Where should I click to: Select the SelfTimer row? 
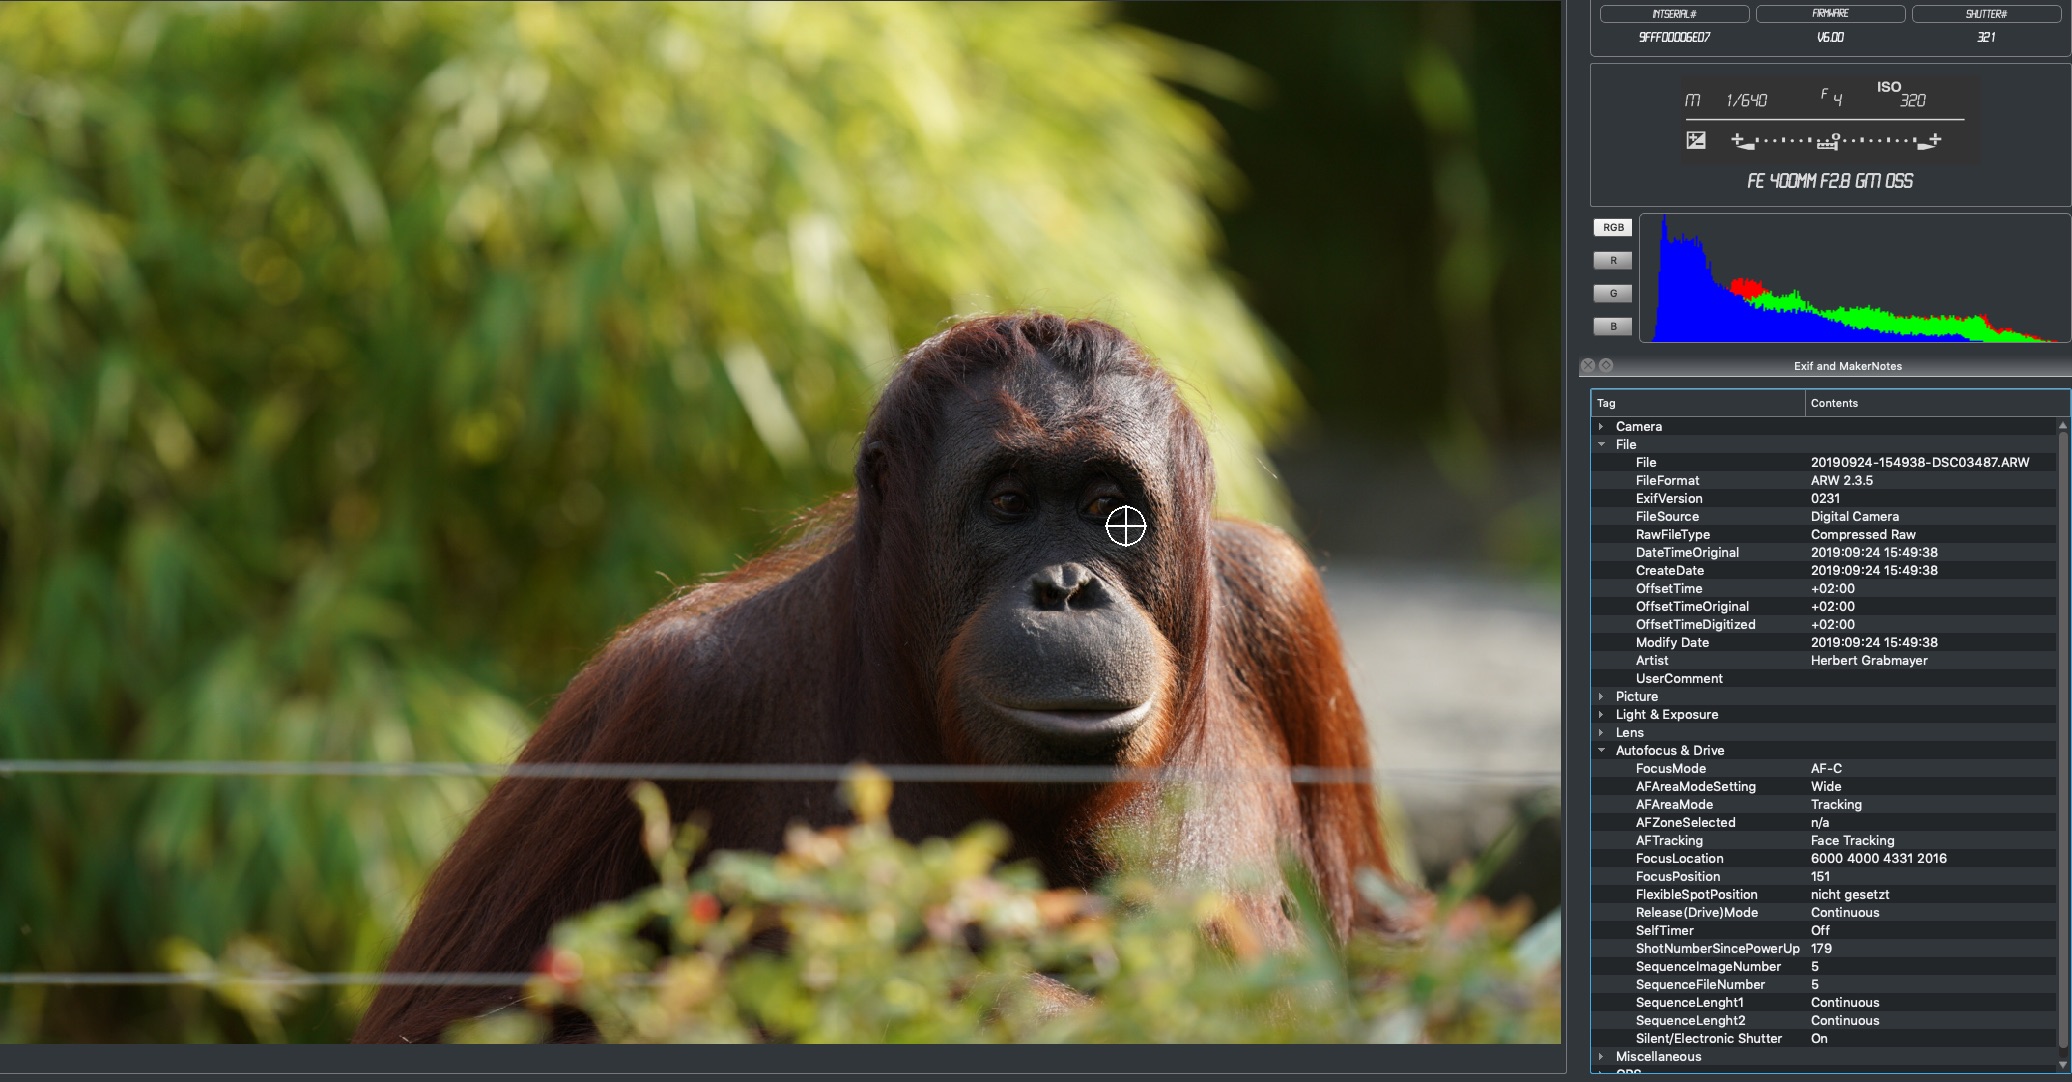coord(1824,930)
